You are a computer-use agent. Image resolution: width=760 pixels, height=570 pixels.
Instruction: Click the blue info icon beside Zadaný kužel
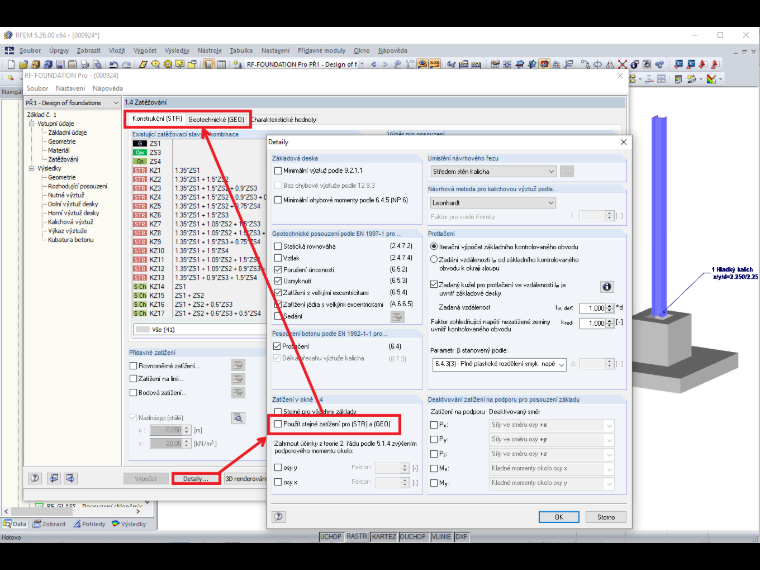pyautogui.click(x=606, y=287)
